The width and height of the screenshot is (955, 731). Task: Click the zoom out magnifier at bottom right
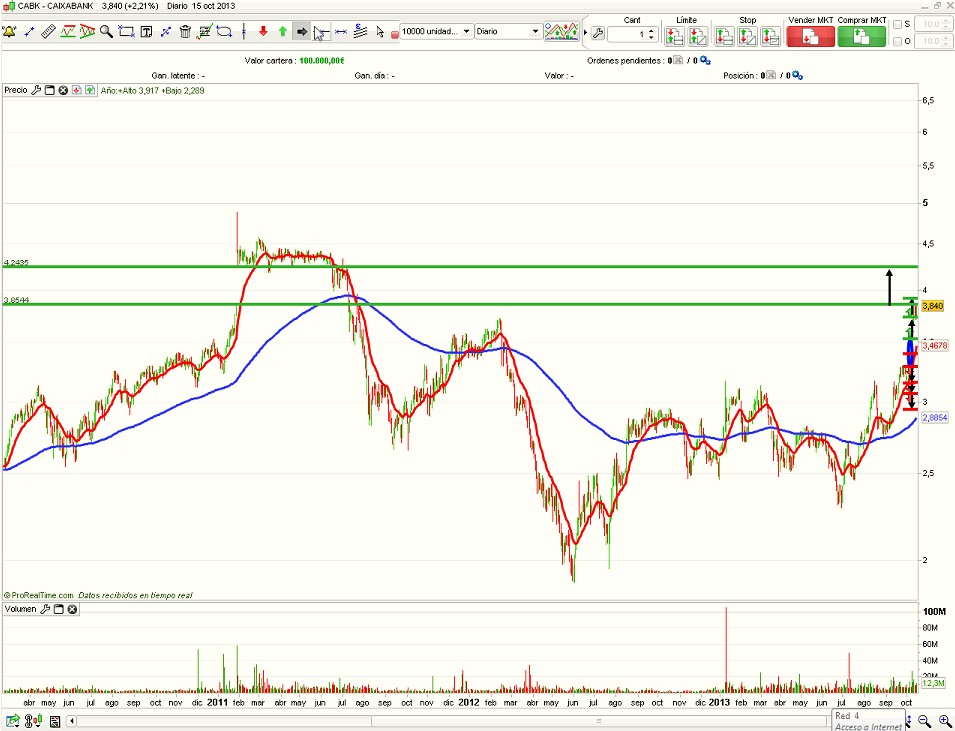point(923,721)
